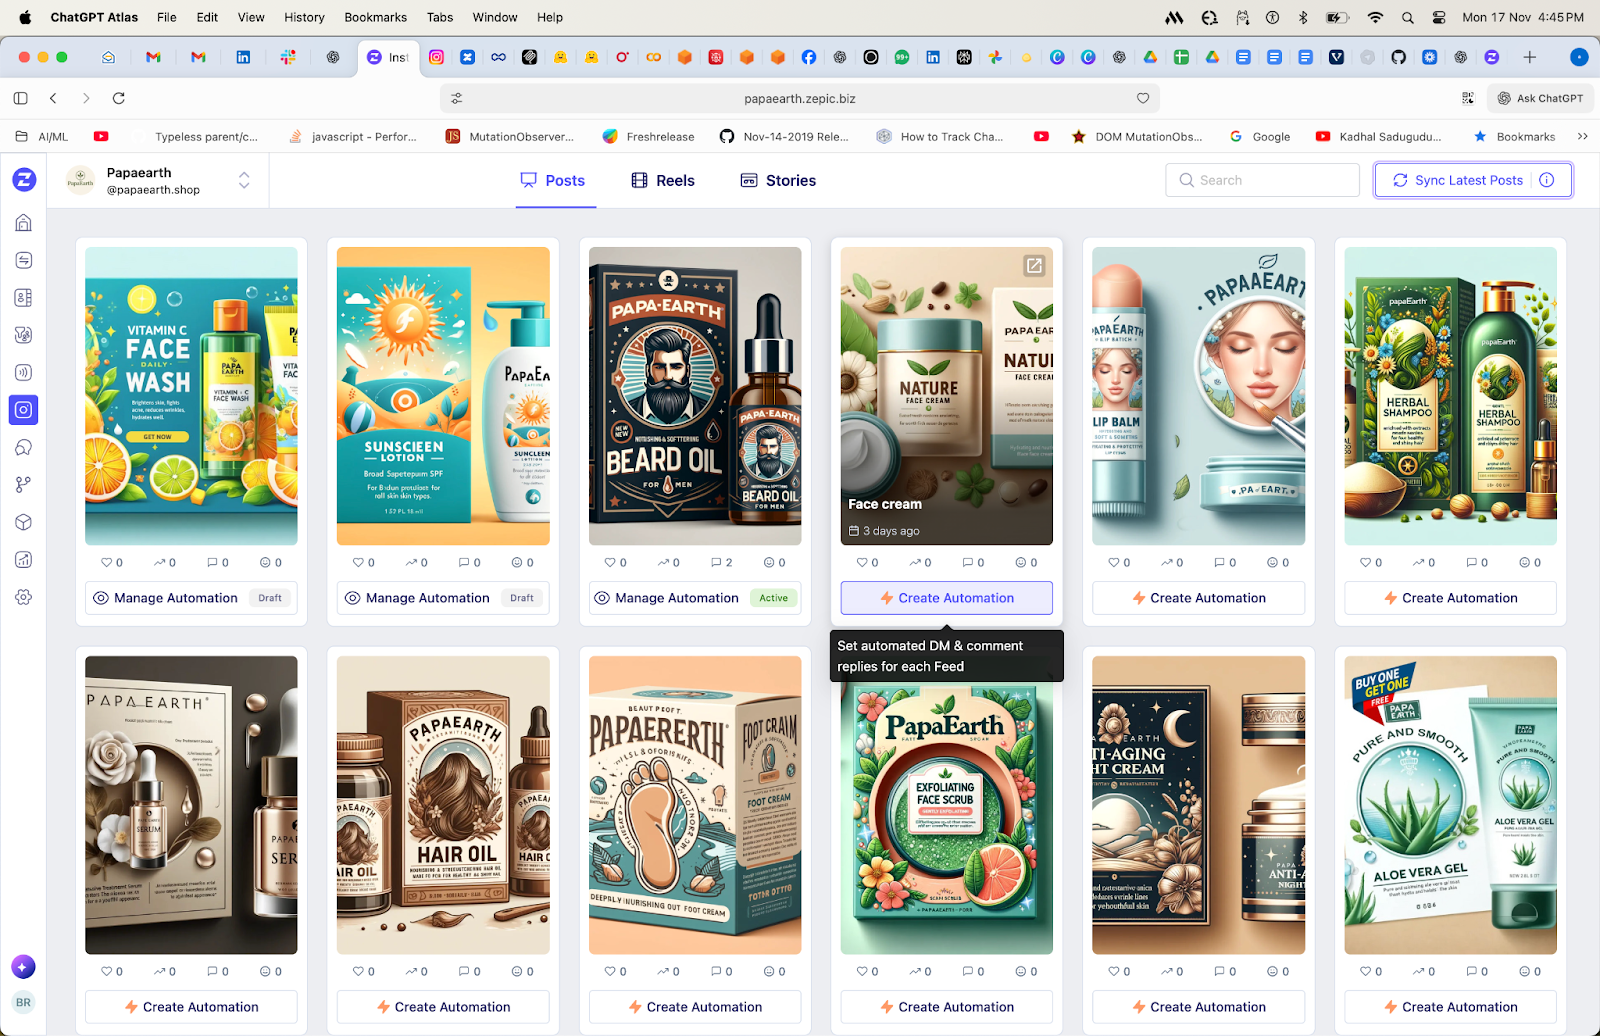This screenshot has width=1600, height=1036.
Task: Click the Zepic logo atop the sidebar
Action: pos(24,180)
